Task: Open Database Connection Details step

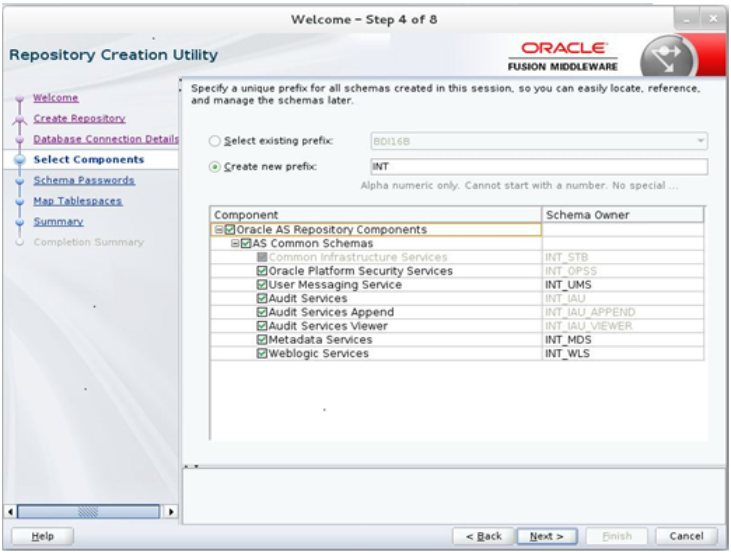Action: pos(106,139)
